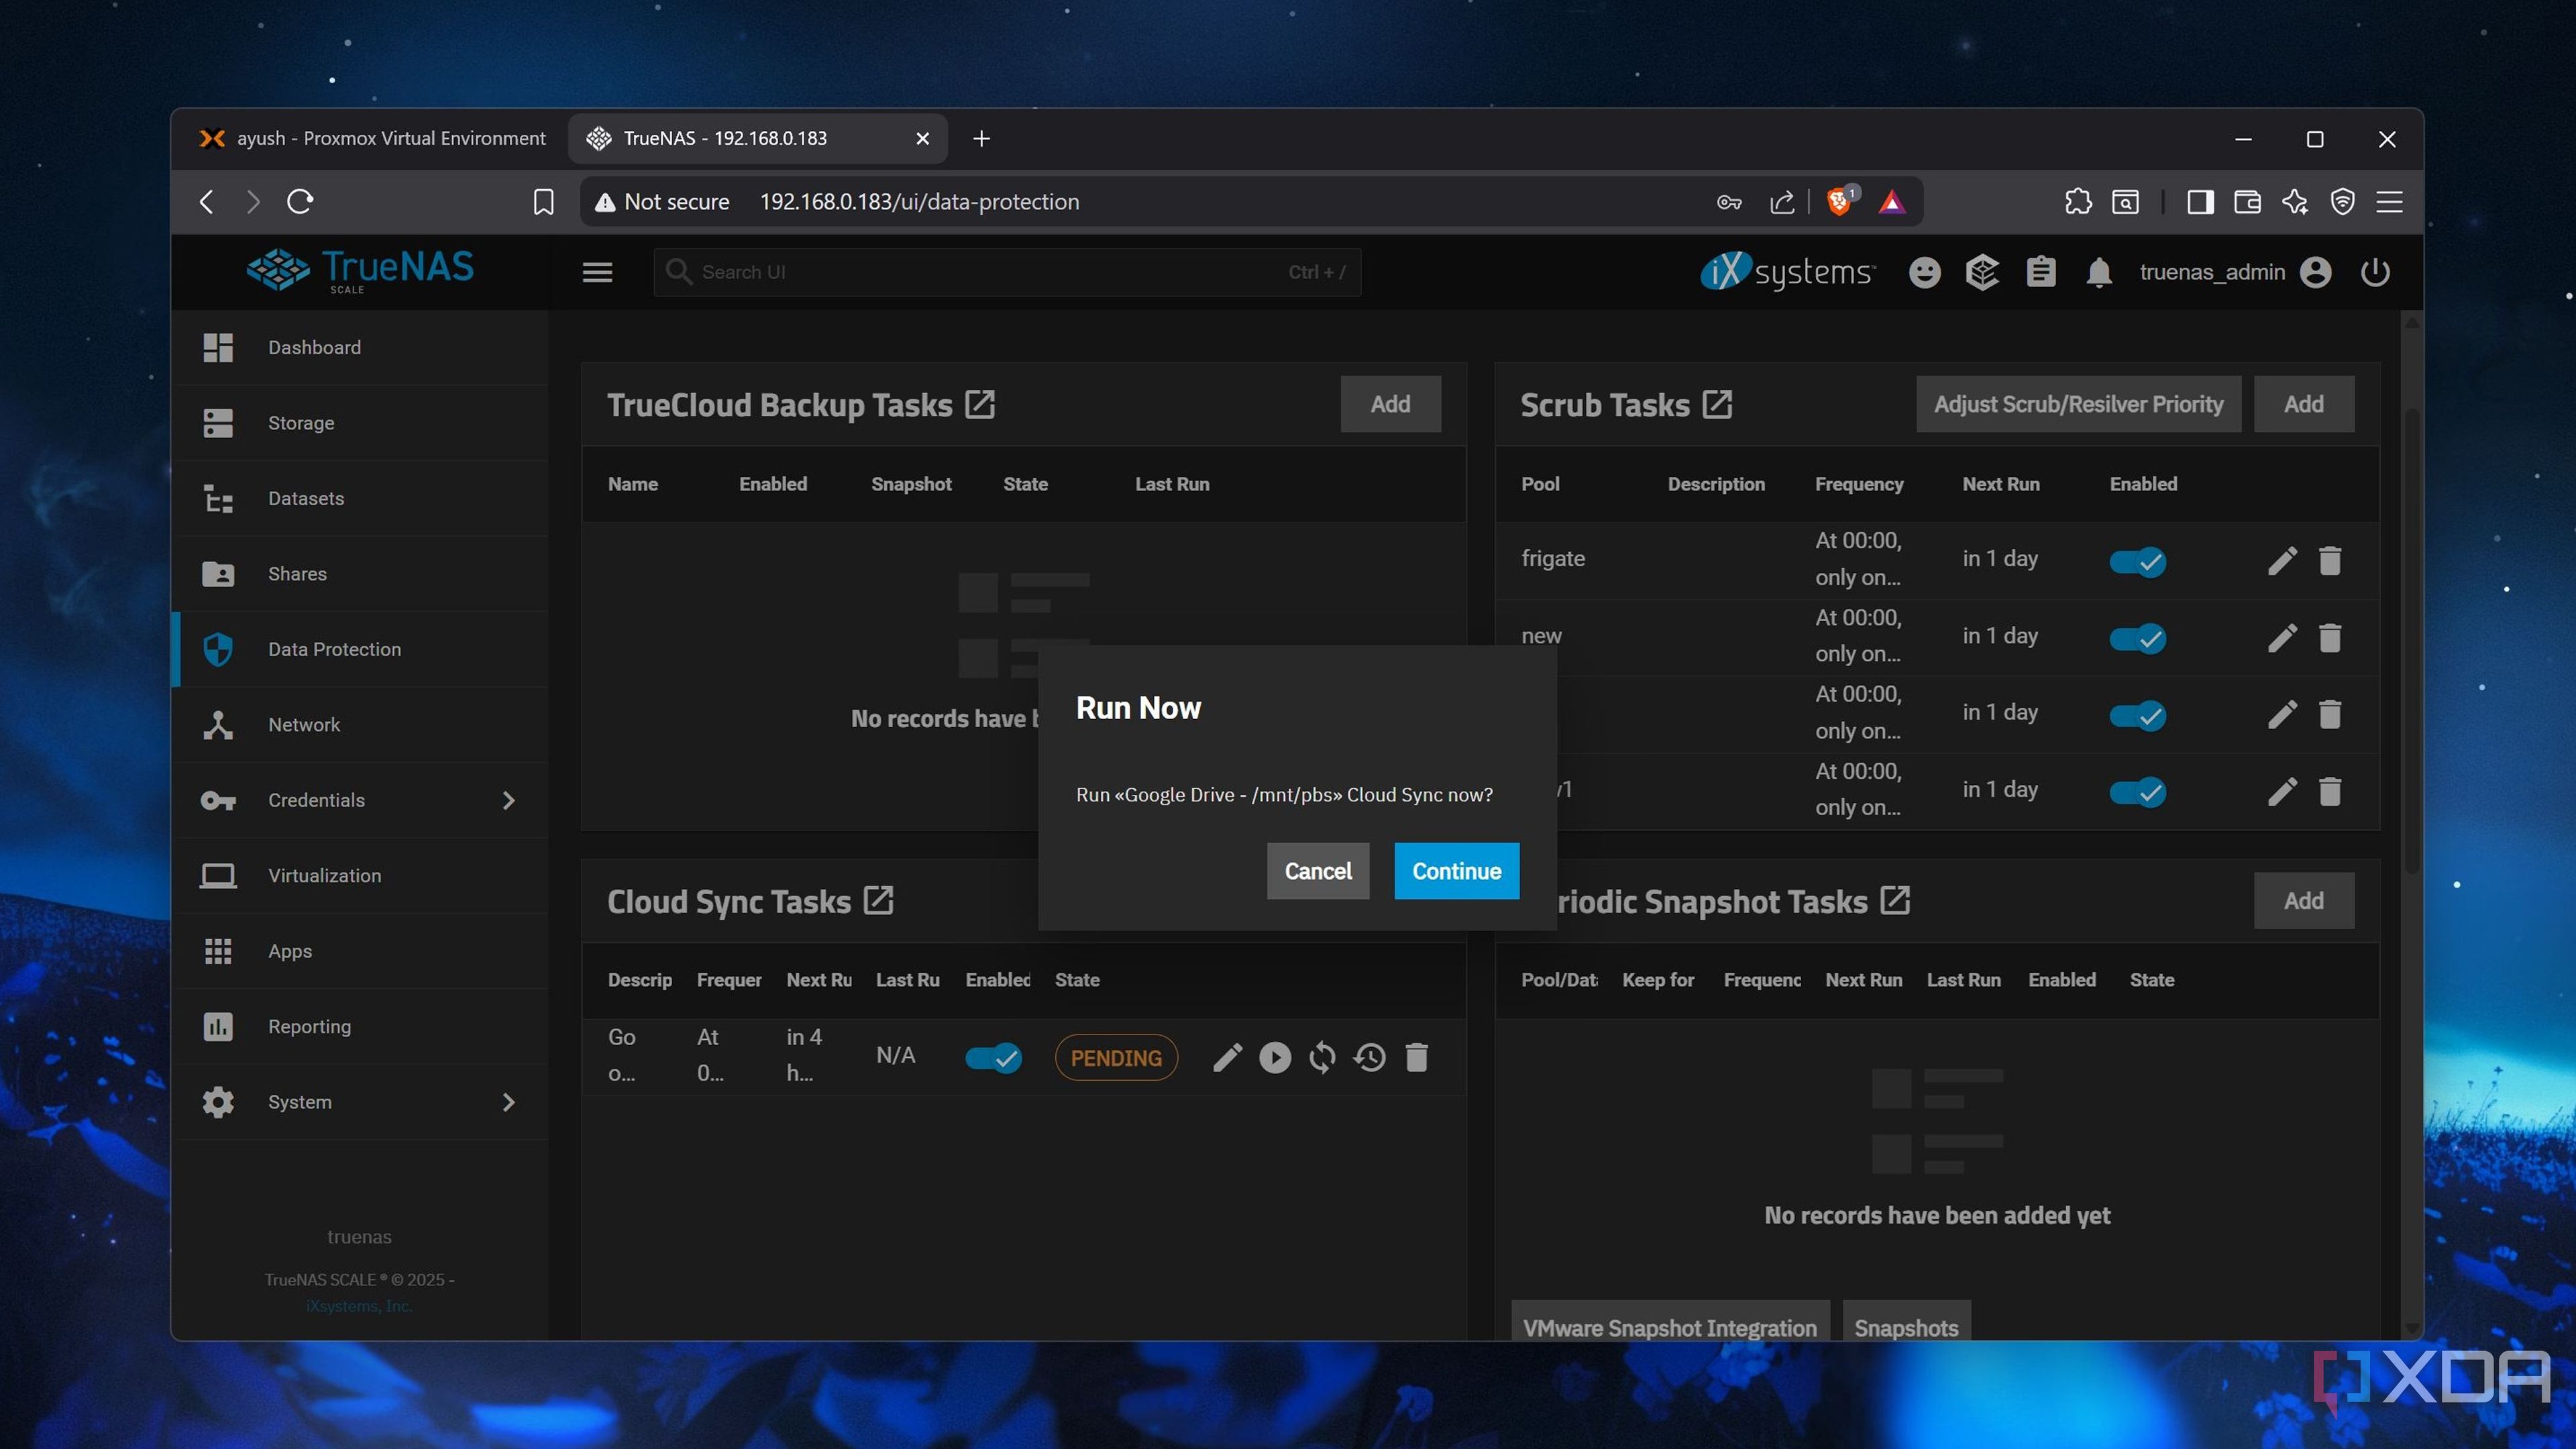
Task: Edit the Google Drive Cloud Sync task
Action: point(1227,1057)
